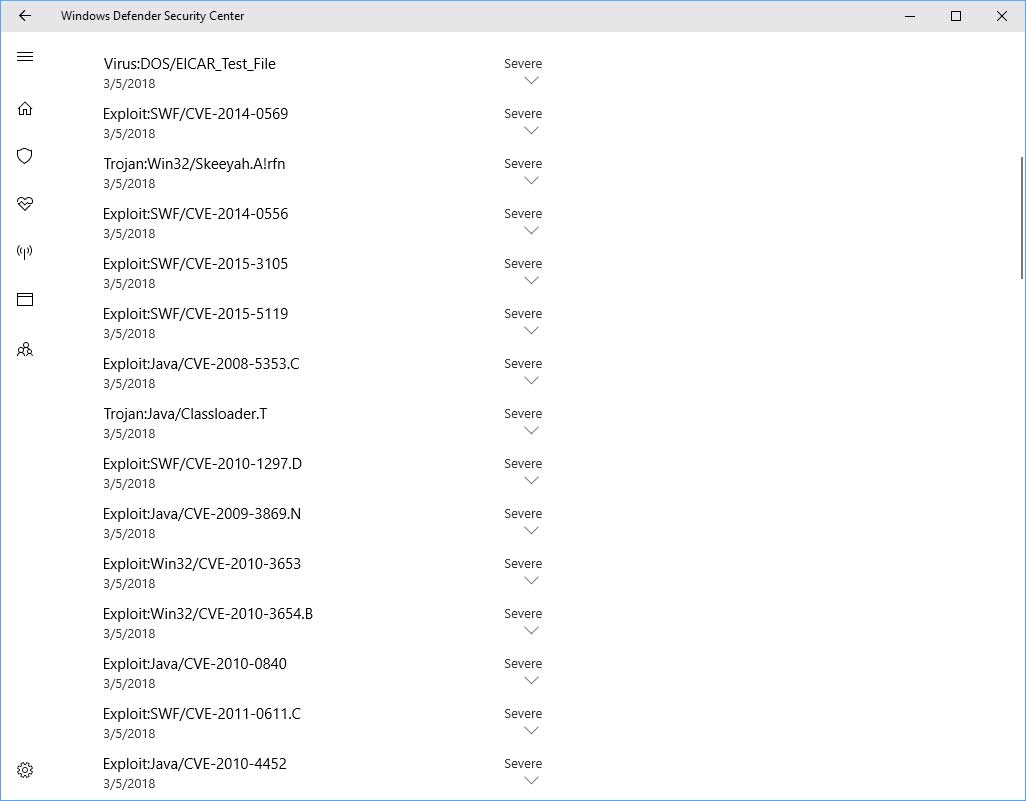Expand details for Virus:DOS/EICAR_Test_File
The height and width of the screenshot is (801, 1026).
pyautogui.click(x=531, y=80)
